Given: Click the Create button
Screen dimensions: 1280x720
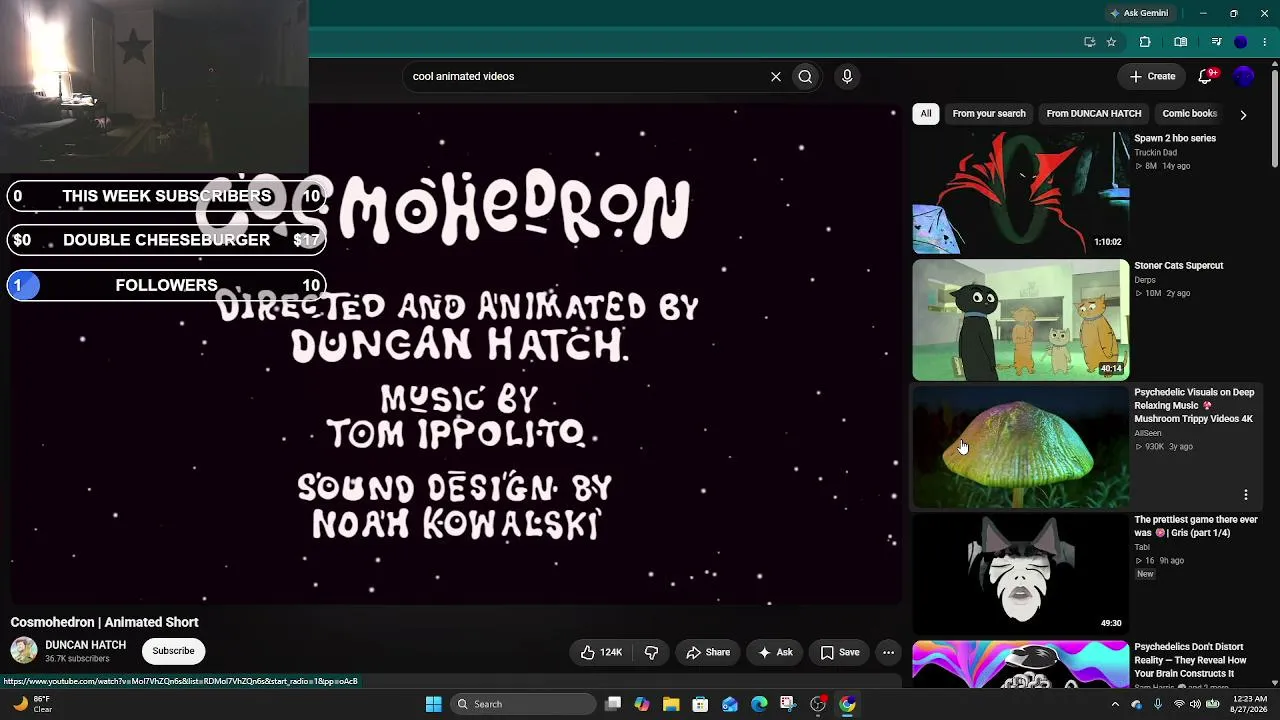Looking at the screenshot, I should [x=1152, y=76].
